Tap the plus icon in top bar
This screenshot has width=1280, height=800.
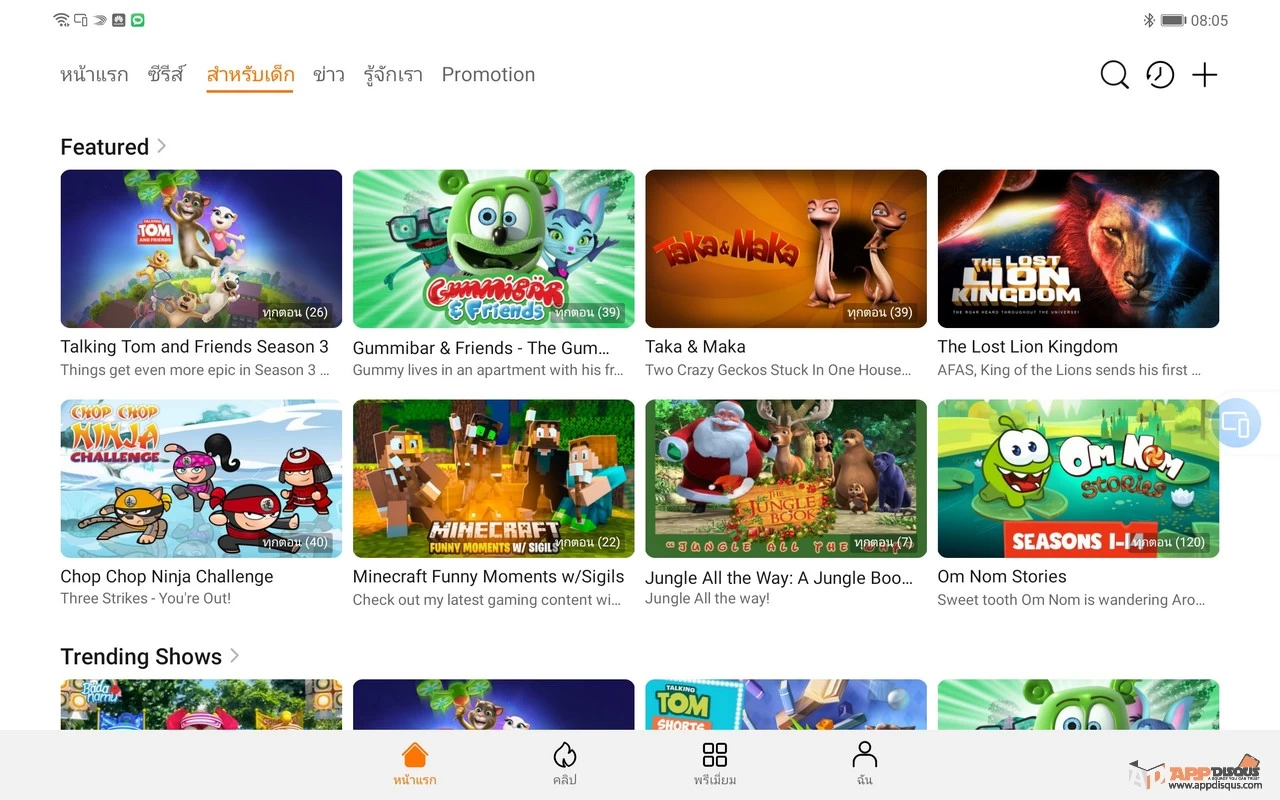(x=1205, y=75)
